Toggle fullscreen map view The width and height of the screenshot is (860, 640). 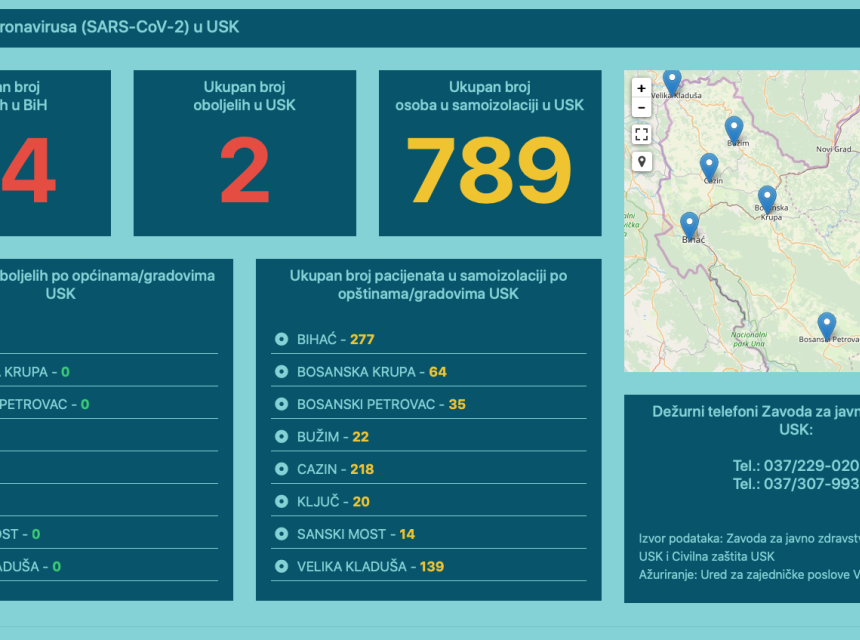click(x=641, y=134)
